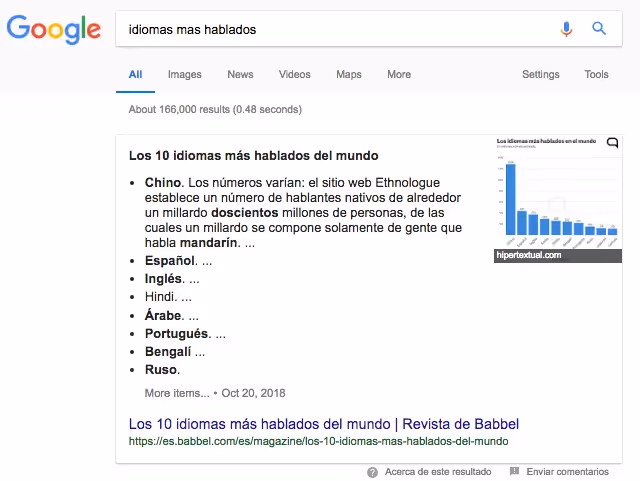Open search Tools
Screen dimensions: 640x481
pos(596,74)
